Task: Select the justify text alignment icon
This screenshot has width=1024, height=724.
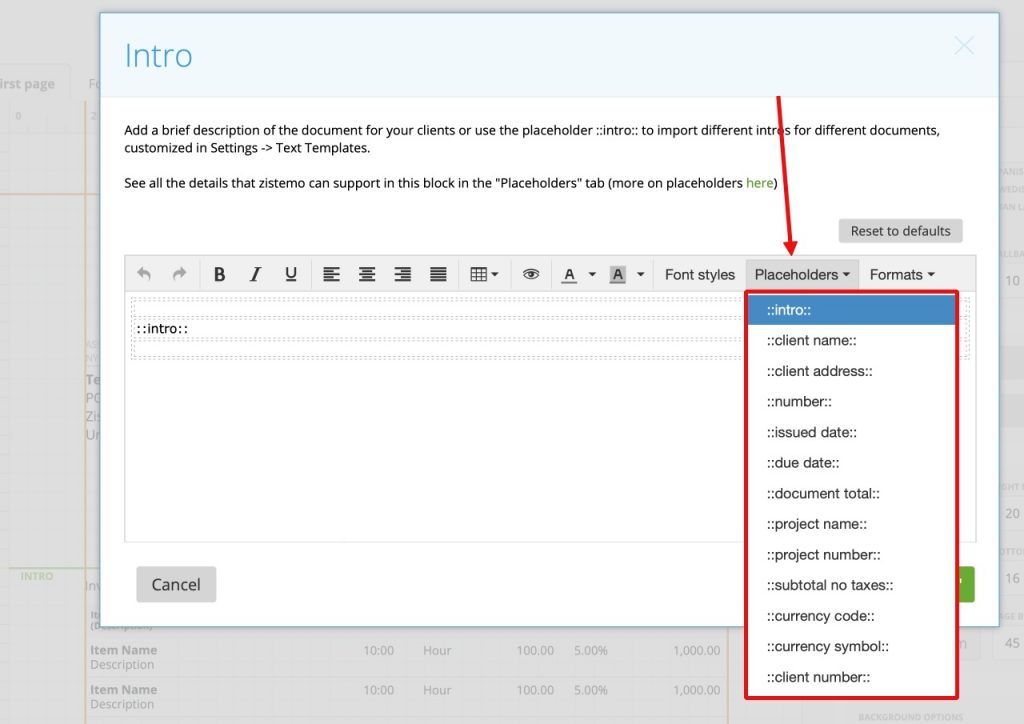Action: pos(437,274)
